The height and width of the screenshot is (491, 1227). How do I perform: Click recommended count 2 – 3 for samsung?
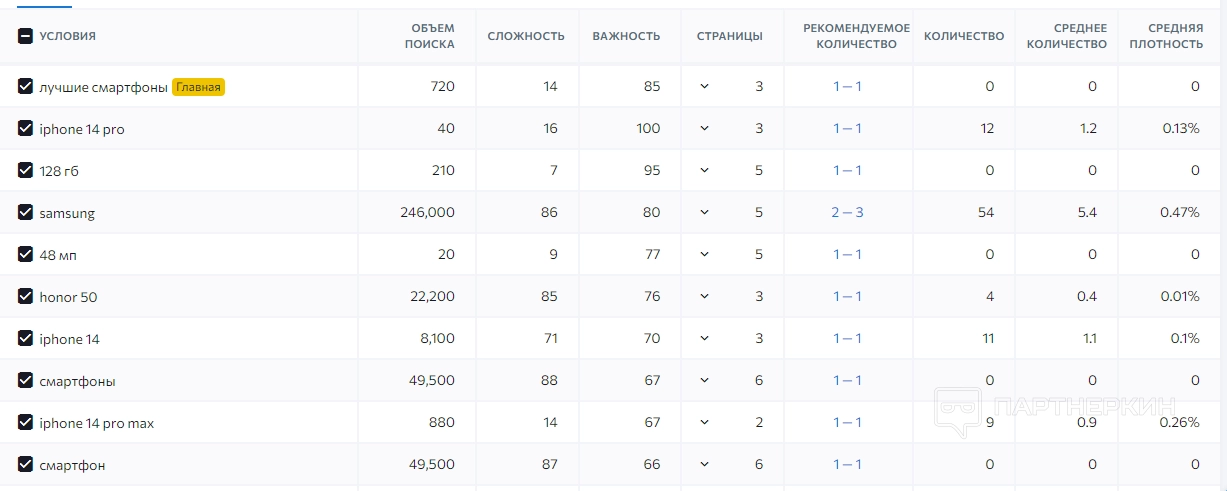847,213
